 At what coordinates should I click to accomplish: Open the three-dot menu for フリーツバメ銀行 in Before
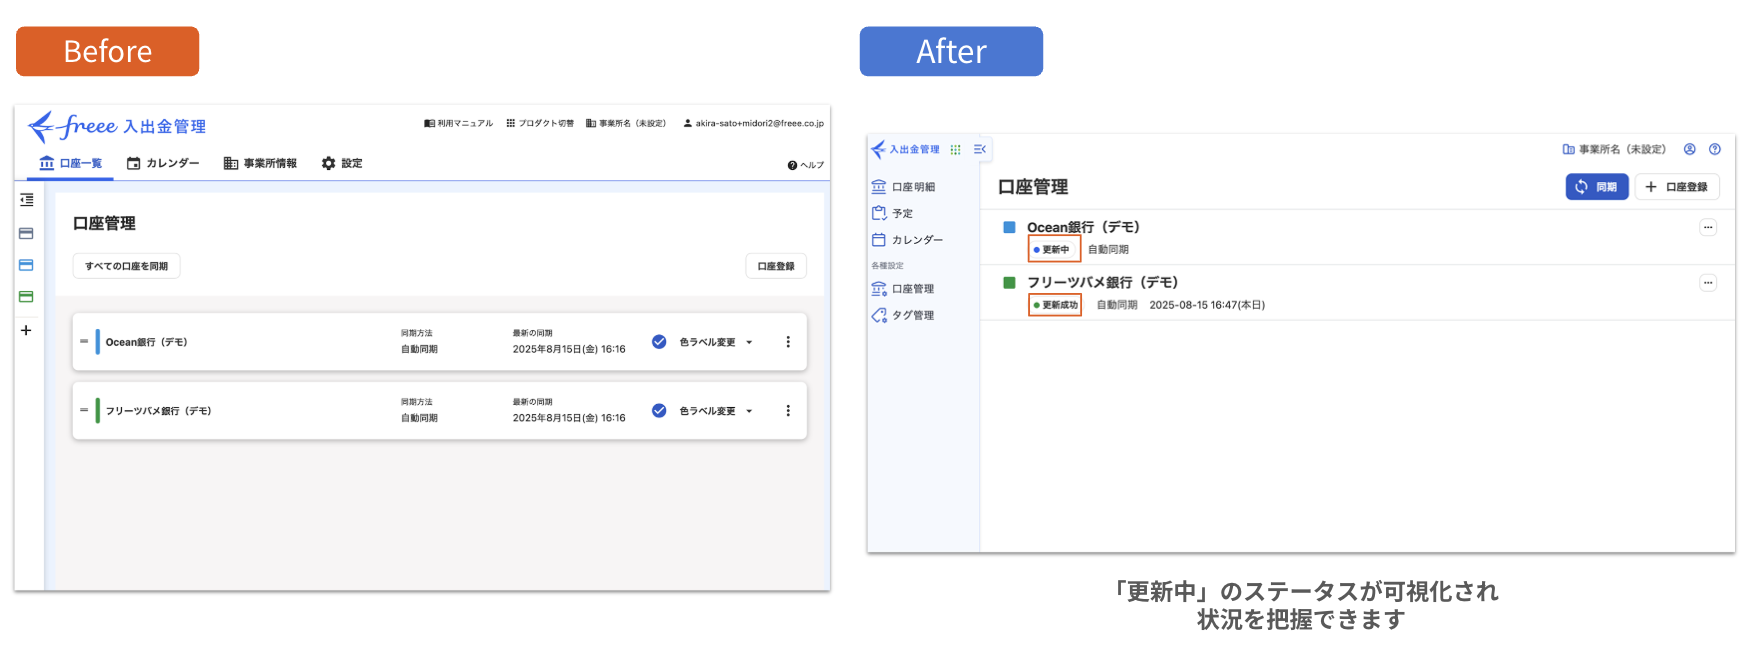click(x=788, y=411)
